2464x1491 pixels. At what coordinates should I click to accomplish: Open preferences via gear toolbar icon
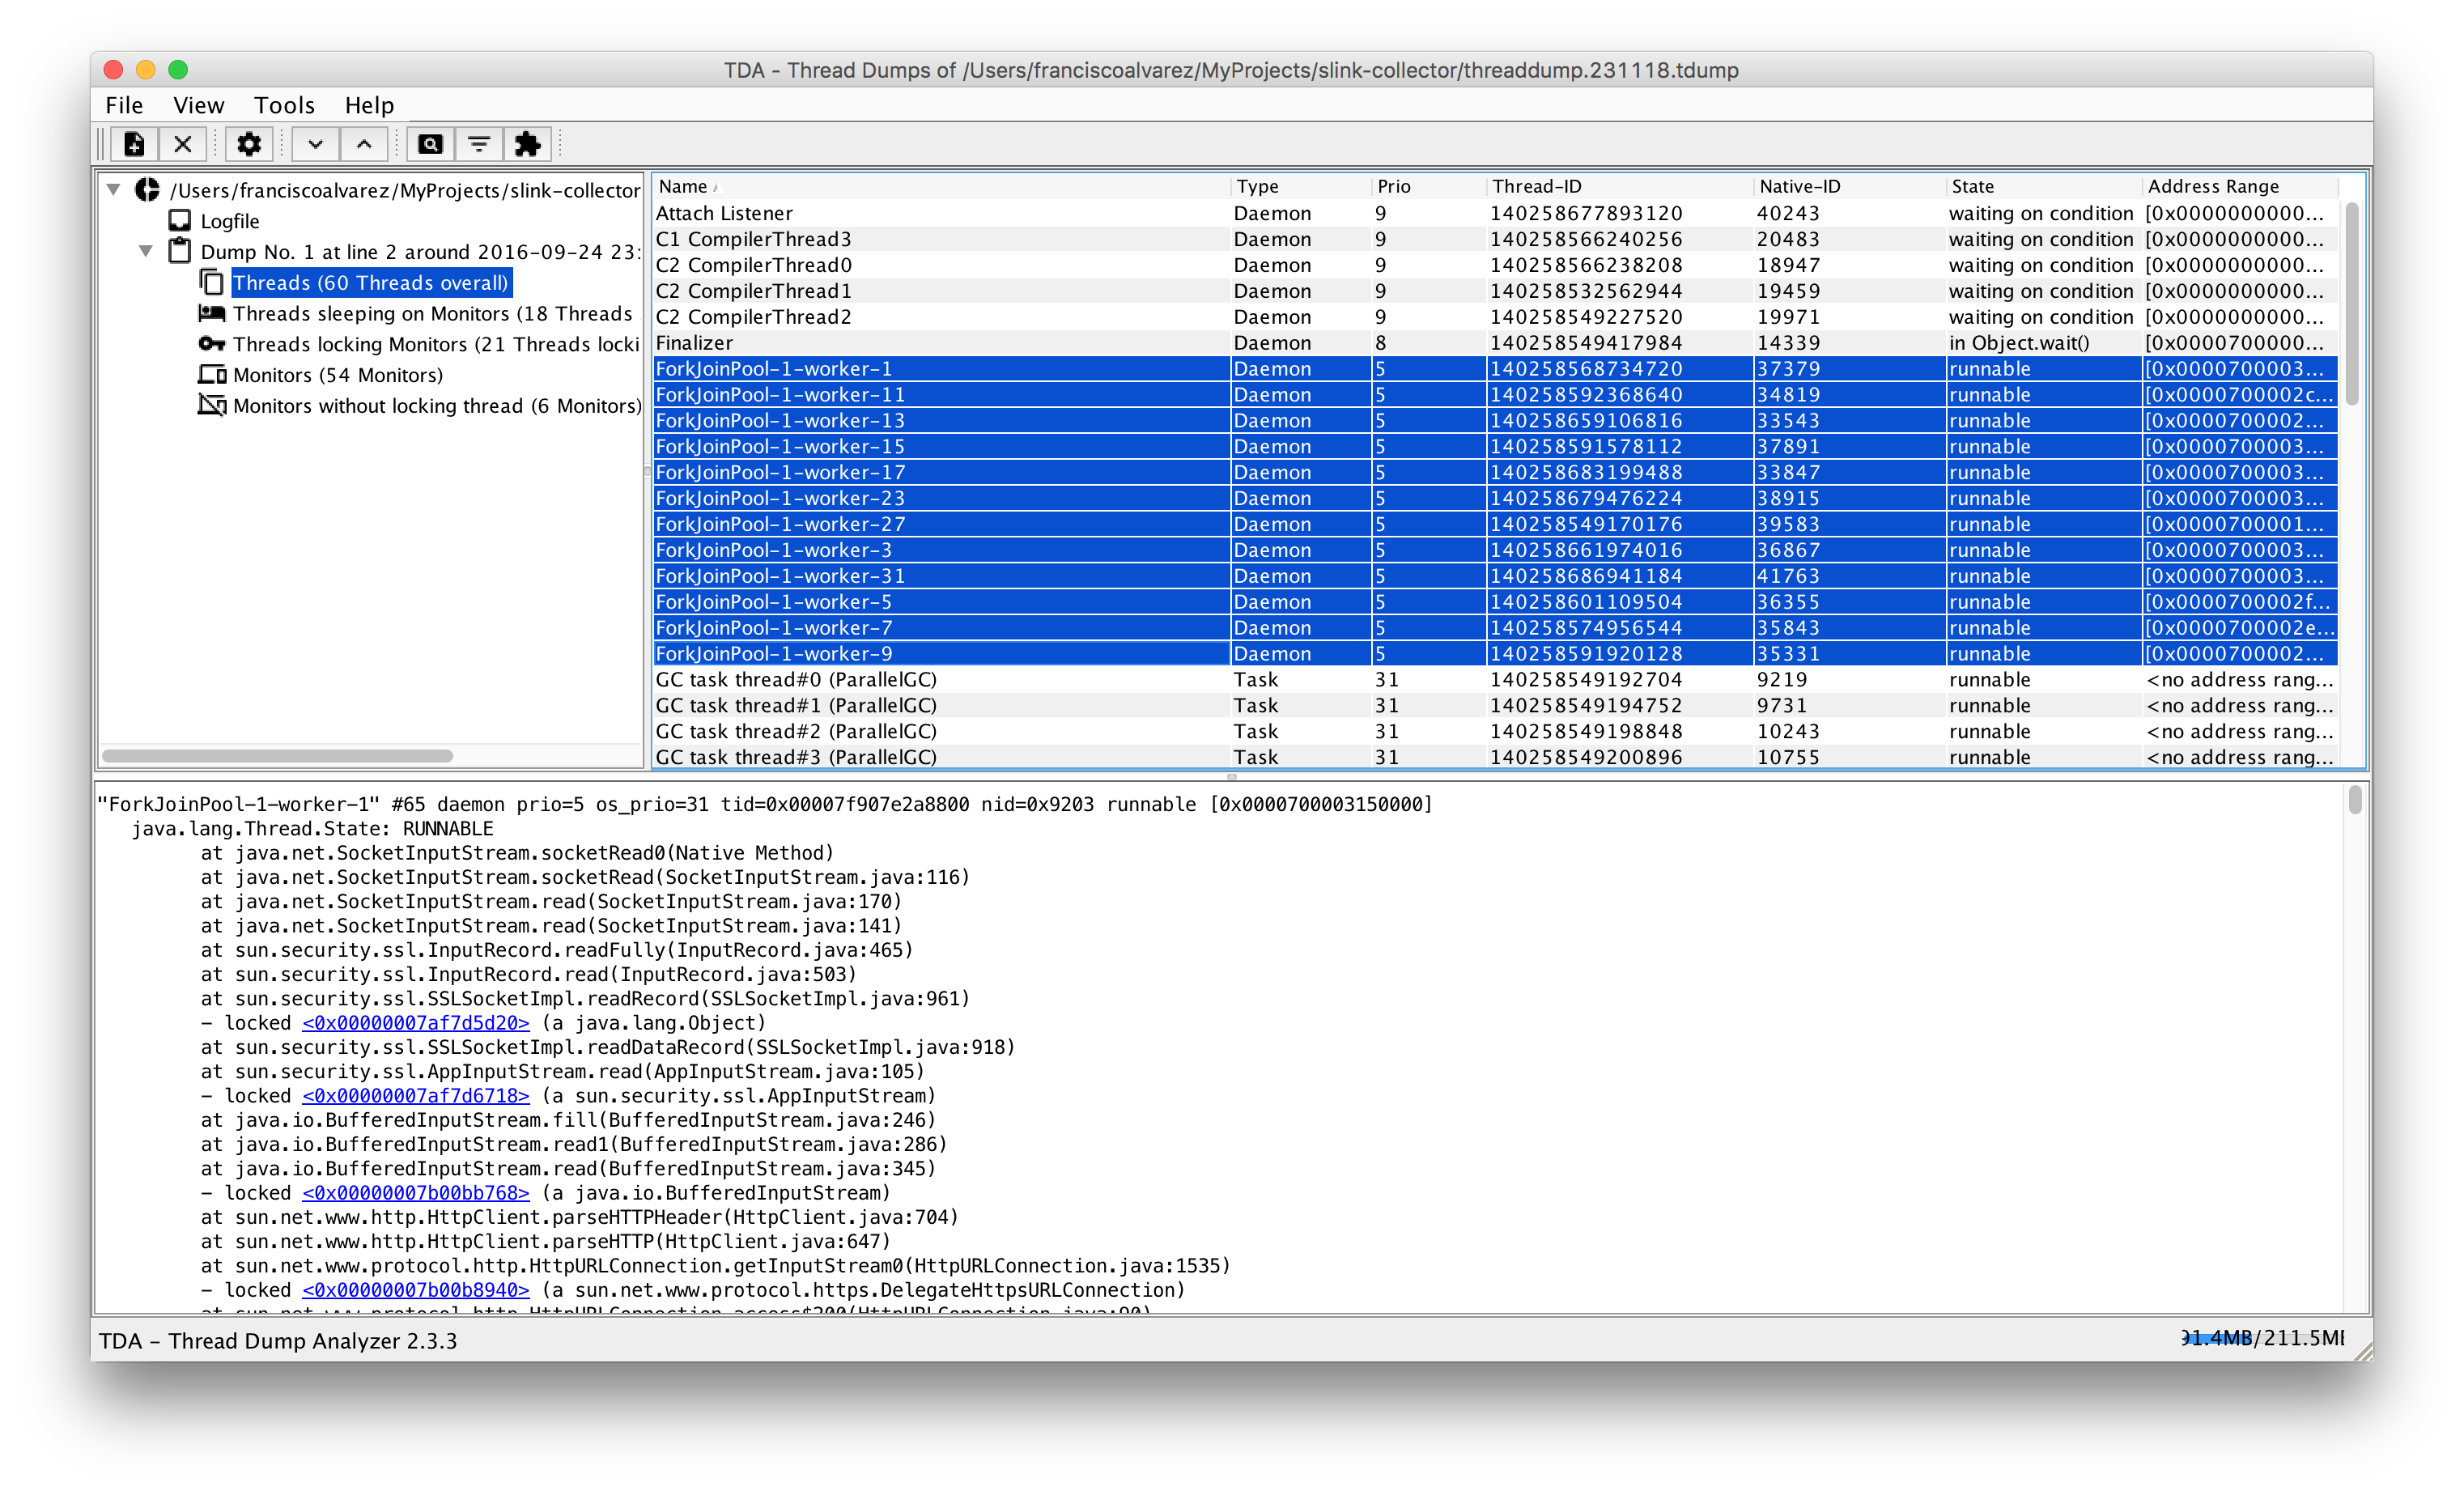249,145
